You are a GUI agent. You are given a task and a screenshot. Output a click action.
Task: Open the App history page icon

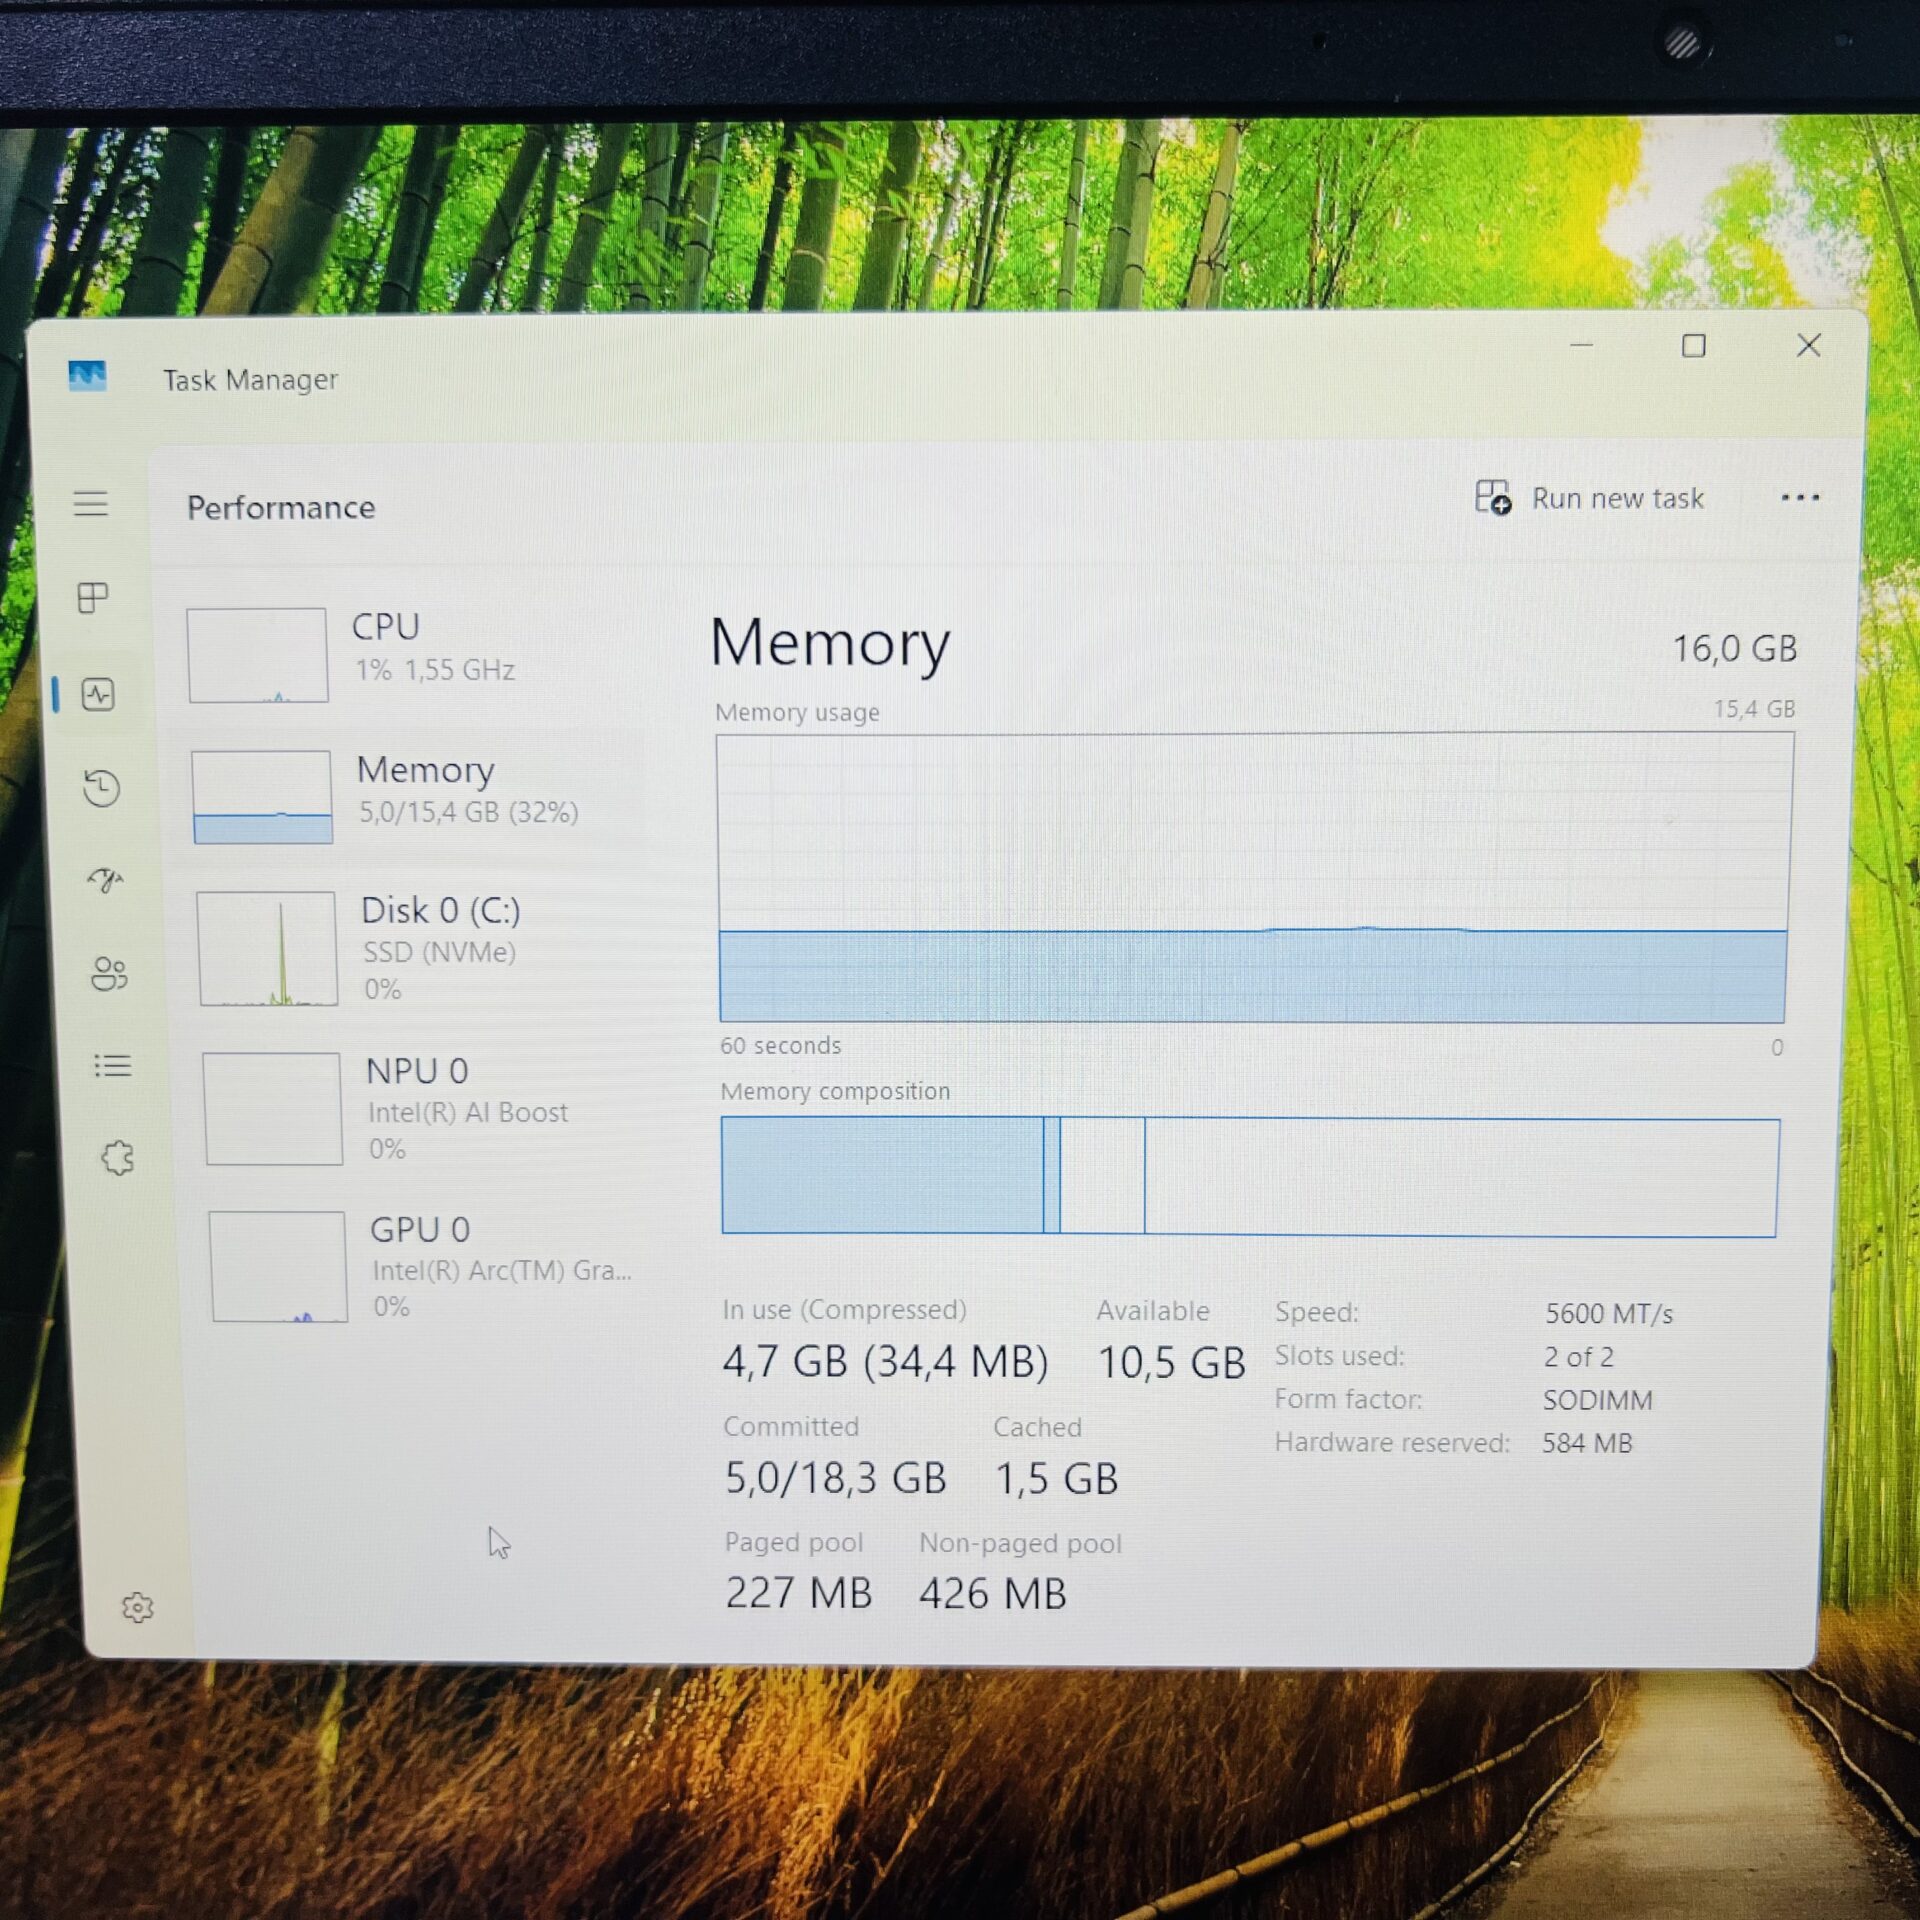[101, 788]
